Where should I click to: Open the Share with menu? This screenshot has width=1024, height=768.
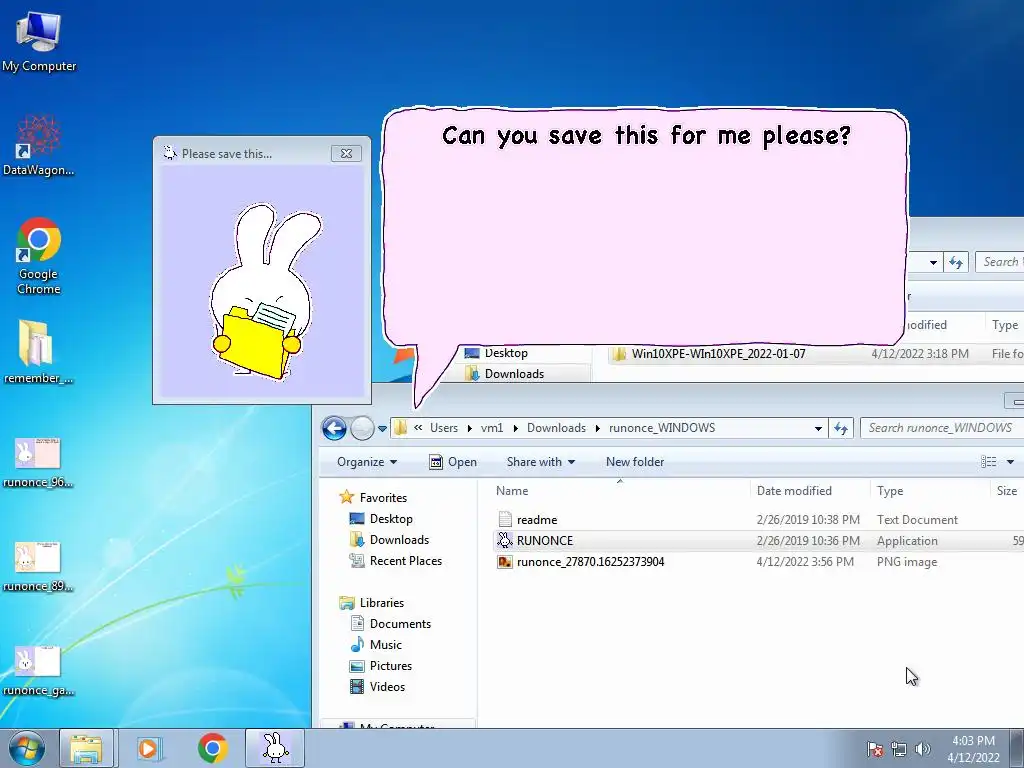click(x=541, y=462)
